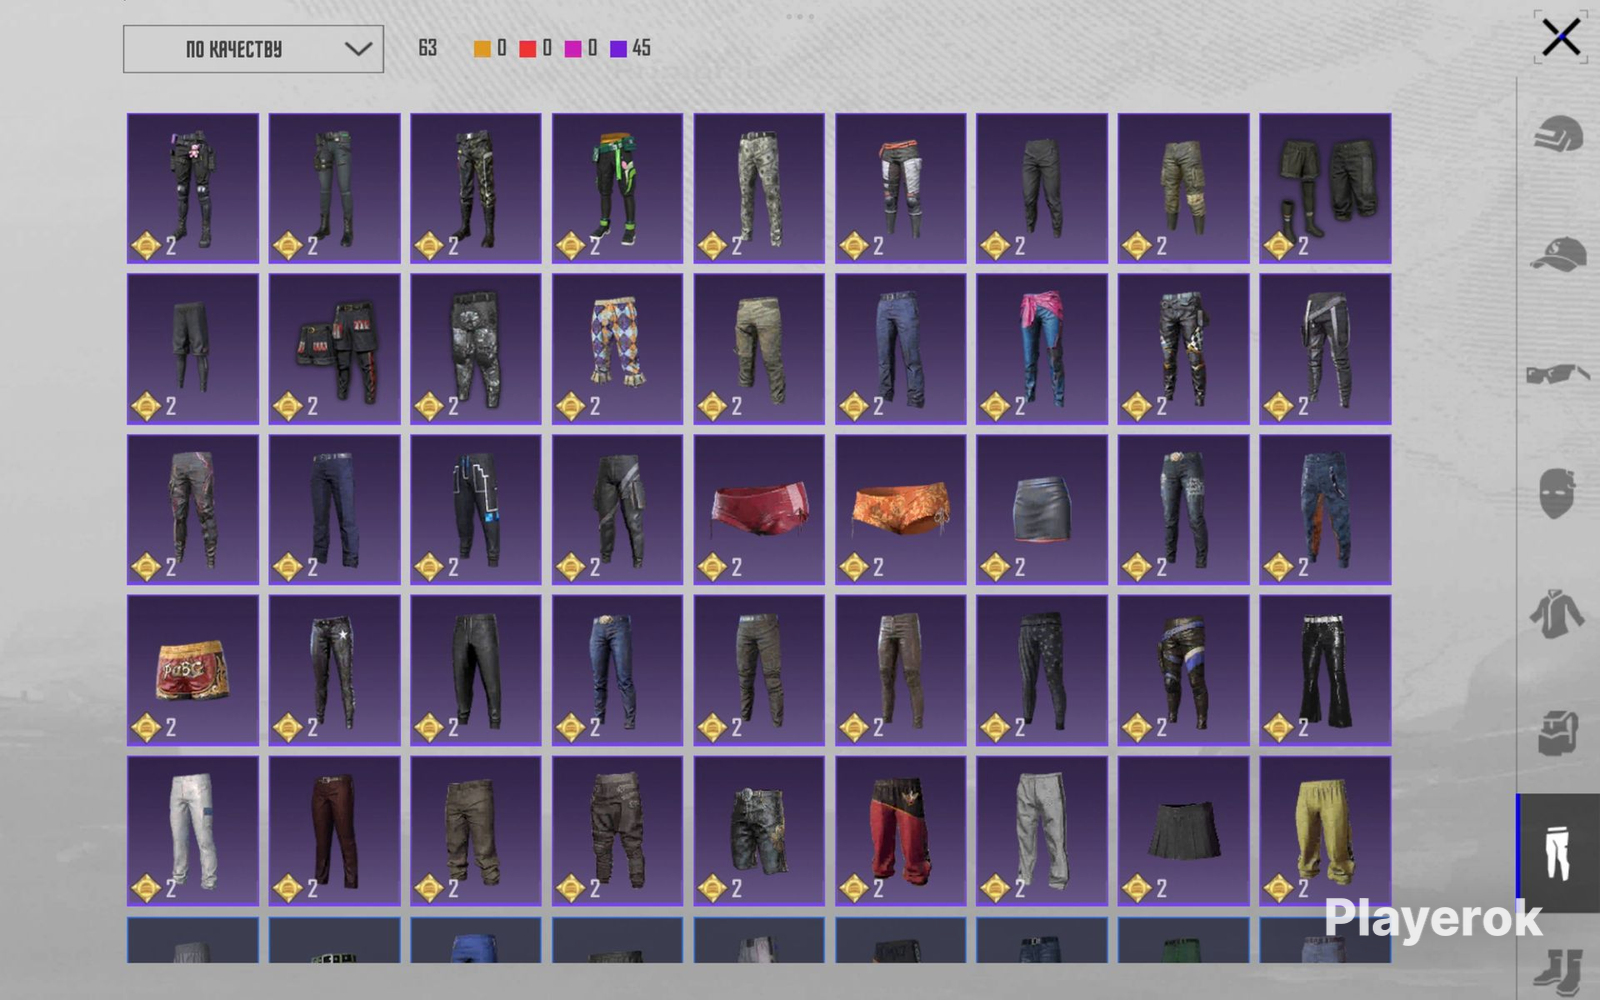Open the glasses category in sidebar

pyautogui.click(x=1558, y=374)
